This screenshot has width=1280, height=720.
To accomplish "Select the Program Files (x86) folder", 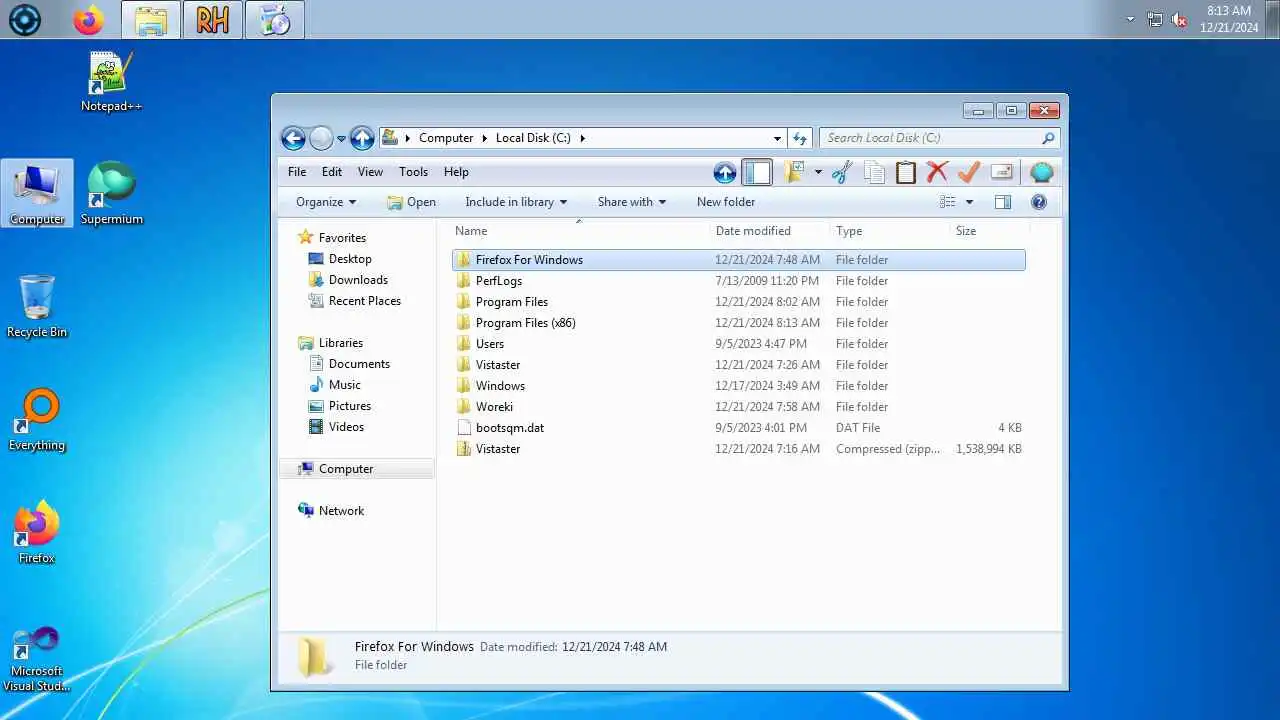I will [738, 323].
